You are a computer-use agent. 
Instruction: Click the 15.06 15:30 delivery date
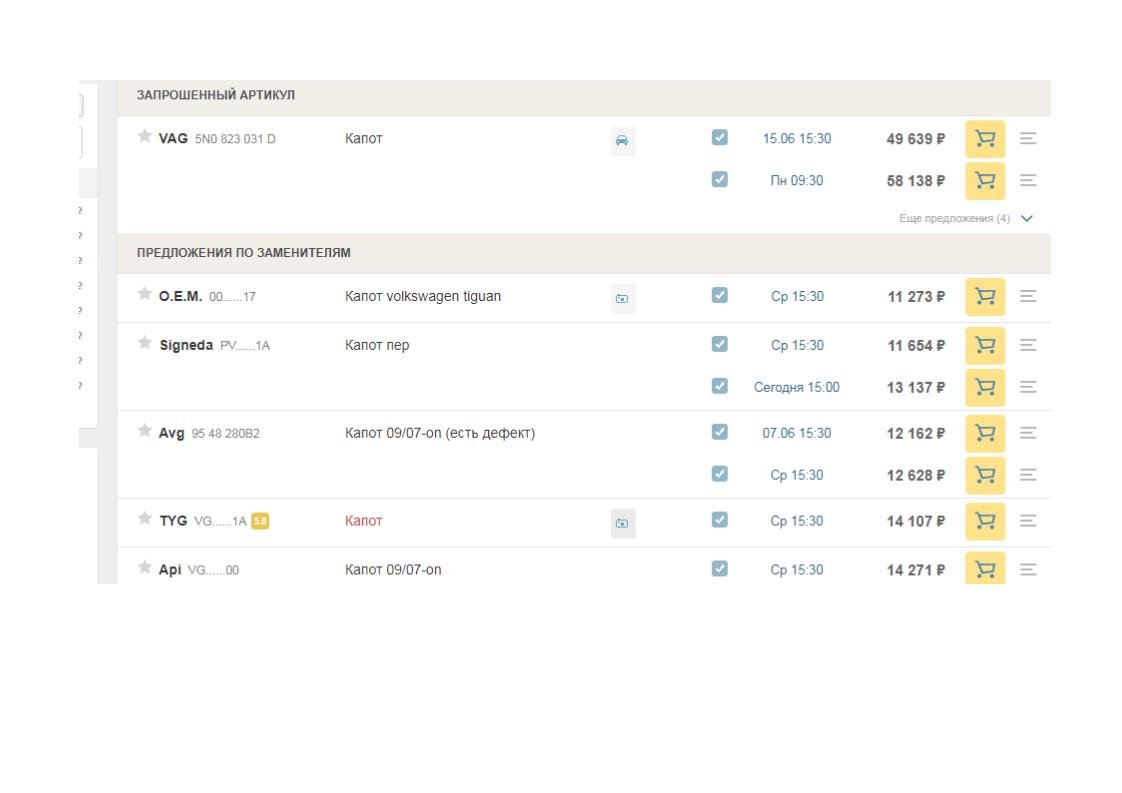click(x=796, y=139)
